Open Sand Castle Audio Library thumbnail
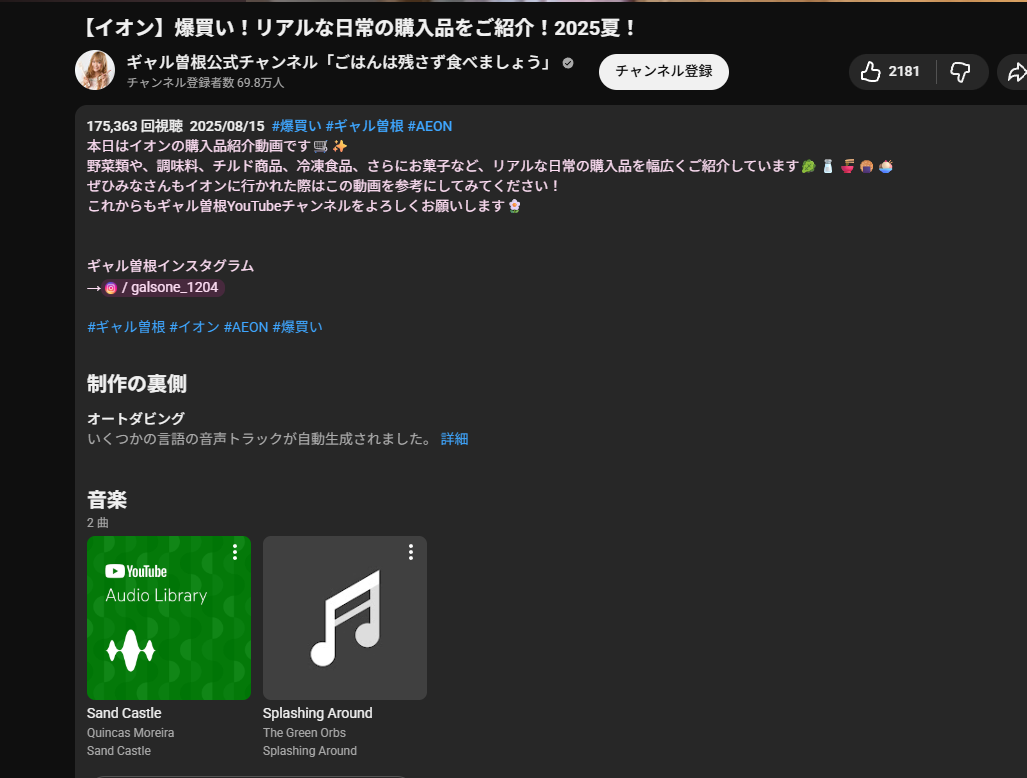 coord(169,618)
